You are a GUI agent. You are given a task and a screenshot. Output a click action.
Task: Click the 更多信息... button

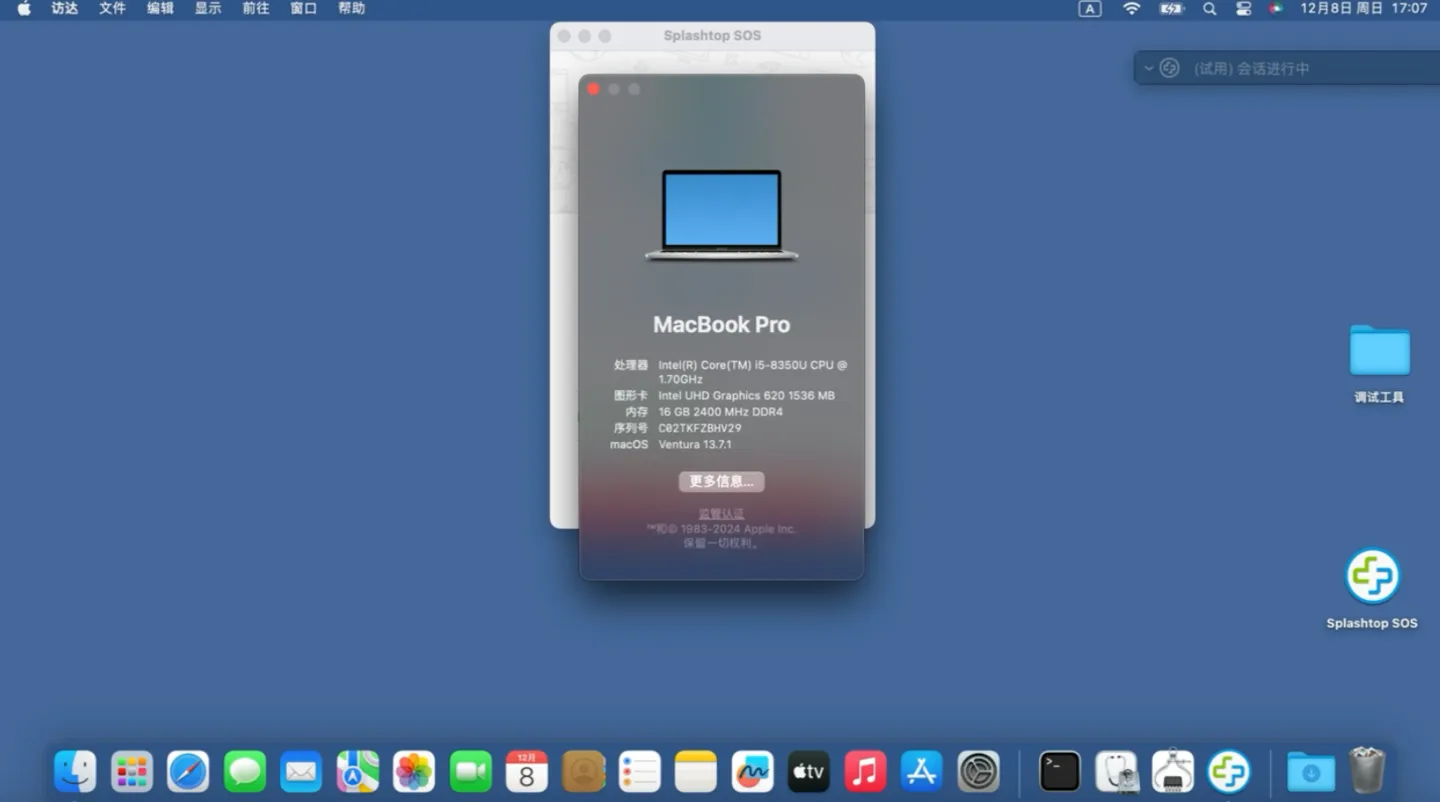pos(721,481)
